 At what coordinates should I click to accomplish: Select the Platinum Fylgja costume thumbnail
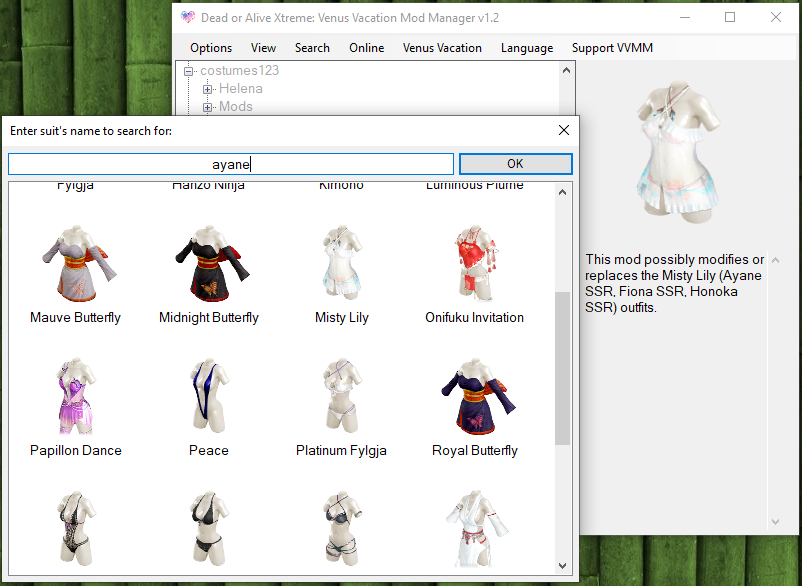(342, 396)
